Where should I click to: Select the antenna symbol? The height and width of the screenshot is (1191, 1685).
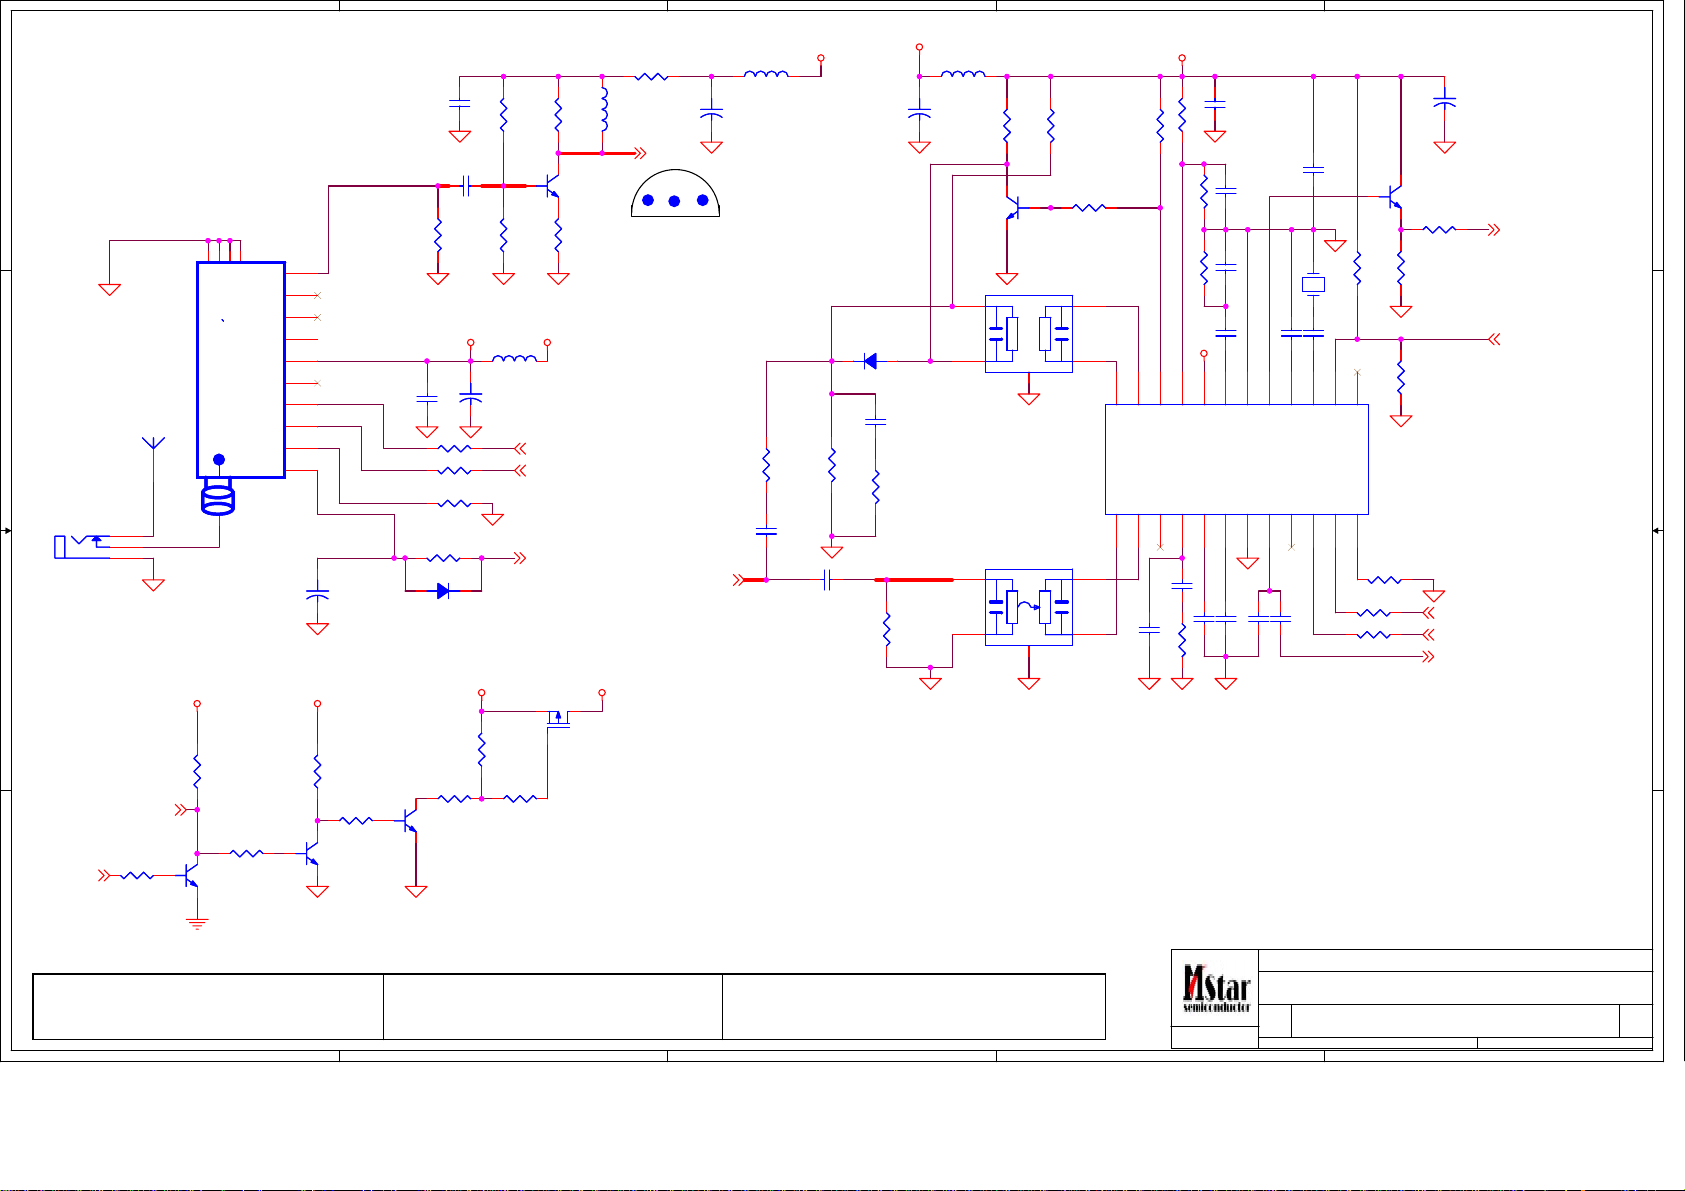(x=153, y=444)
